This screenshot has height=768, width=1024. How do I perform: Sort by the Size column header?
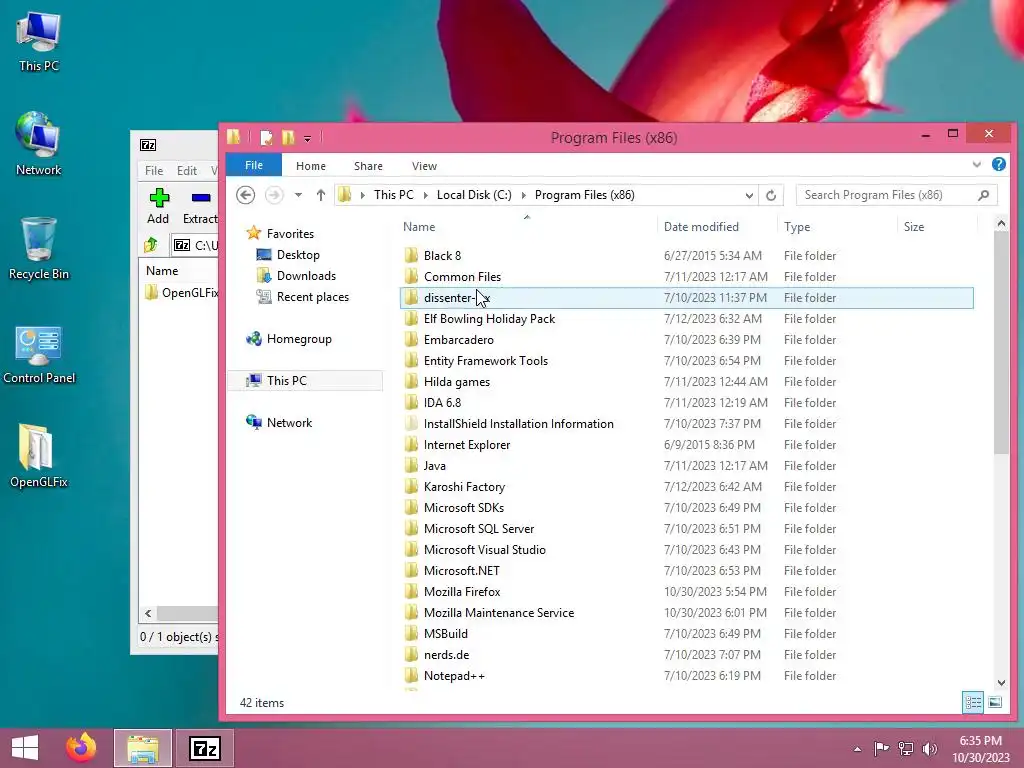(938, 227)
